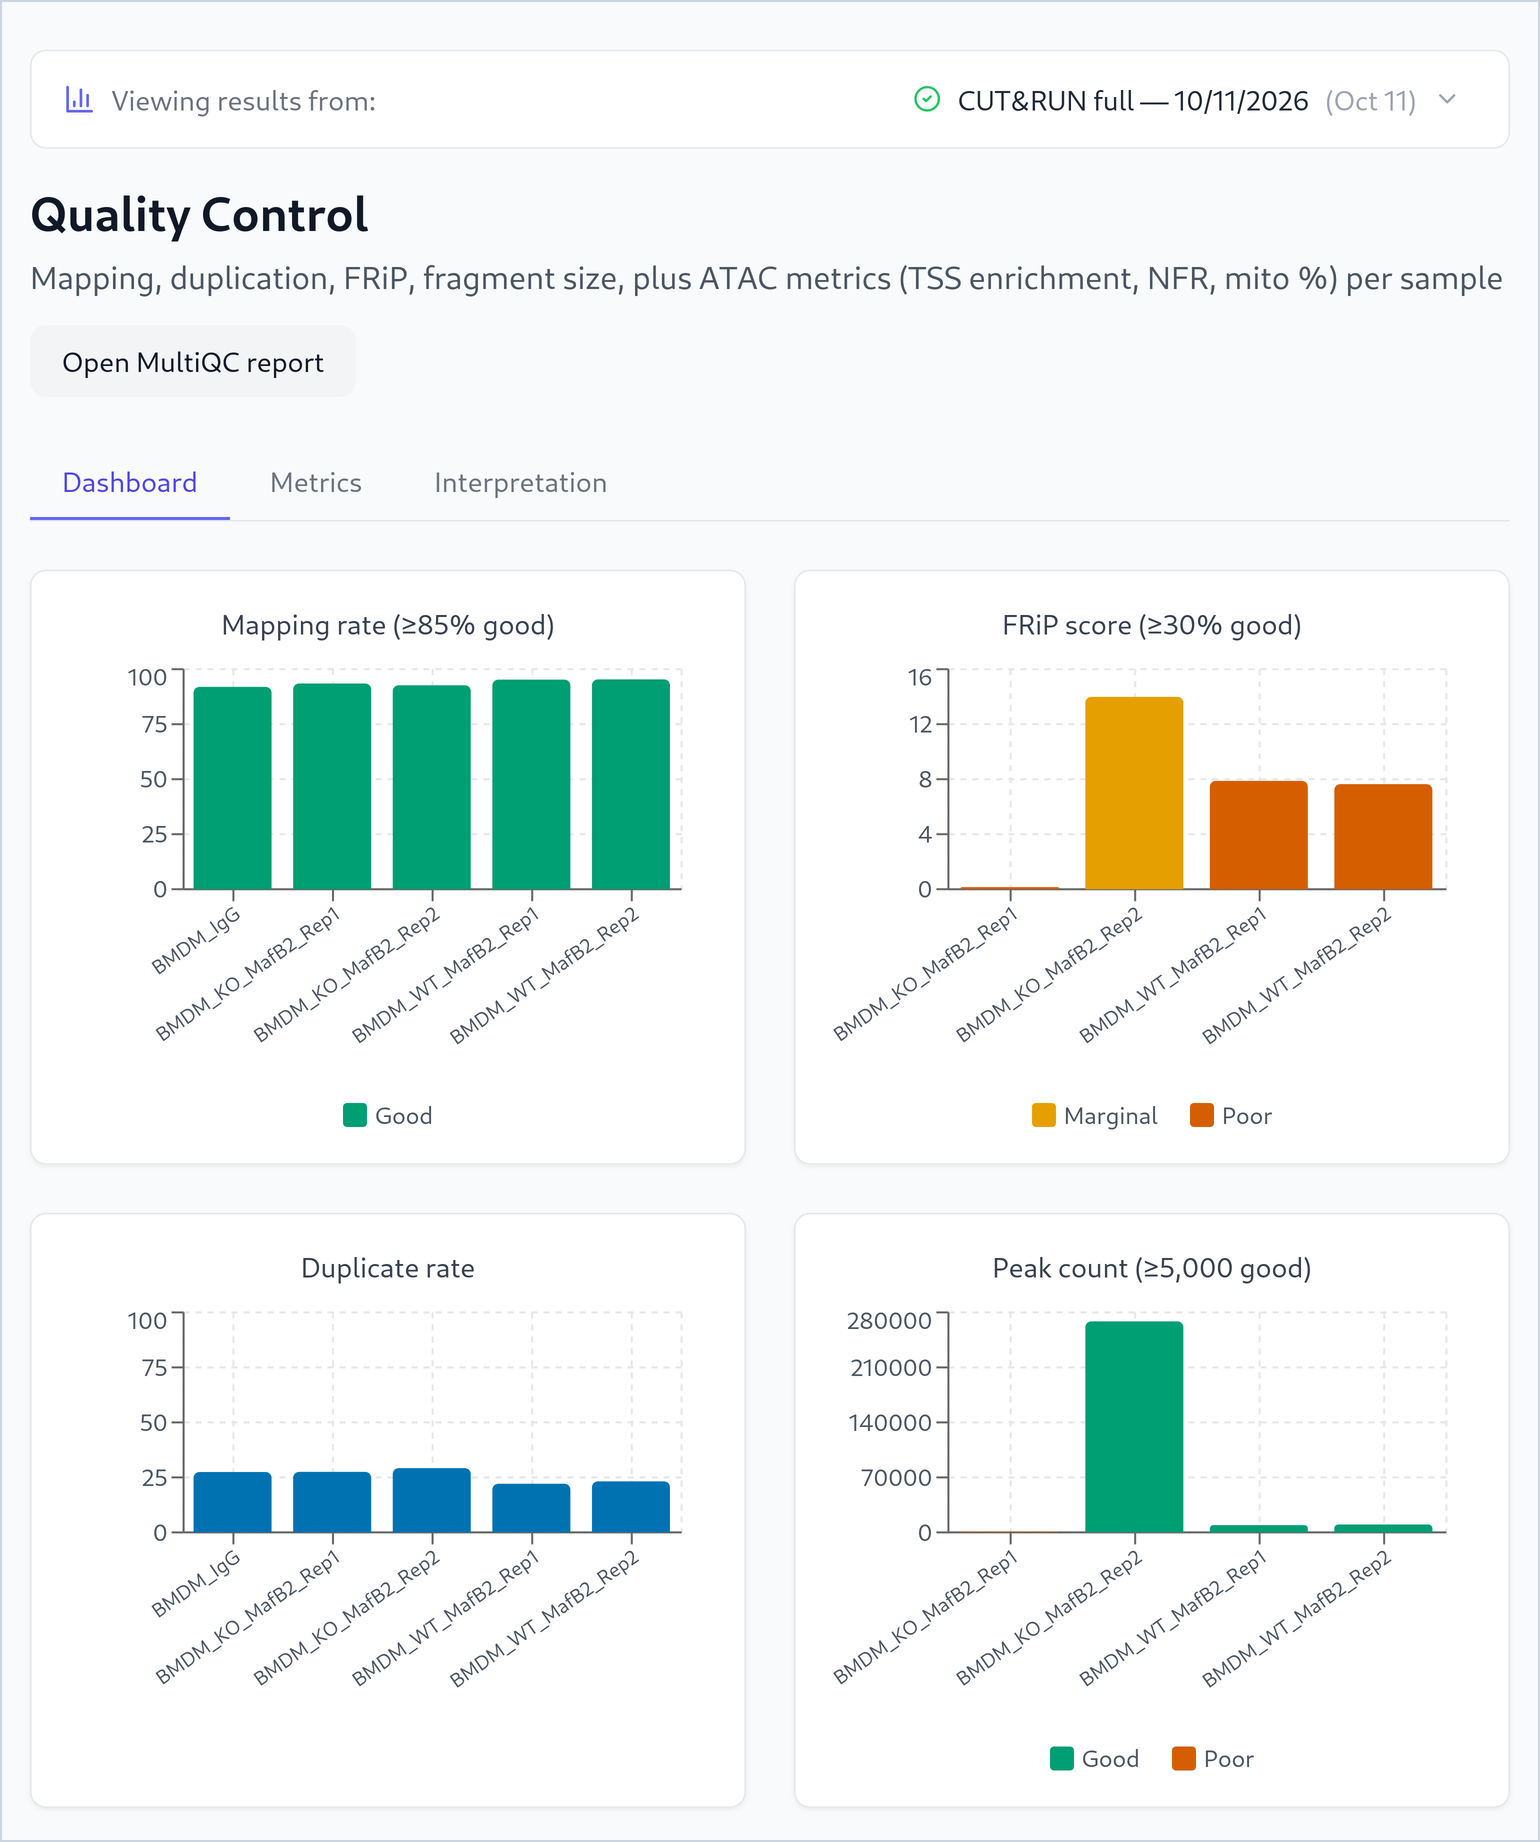Select the BMDM_KO_MafB2_Rep1 bar in Mapping rate
This screenshot has width=1540, height=1842.
tap(332, 786)
